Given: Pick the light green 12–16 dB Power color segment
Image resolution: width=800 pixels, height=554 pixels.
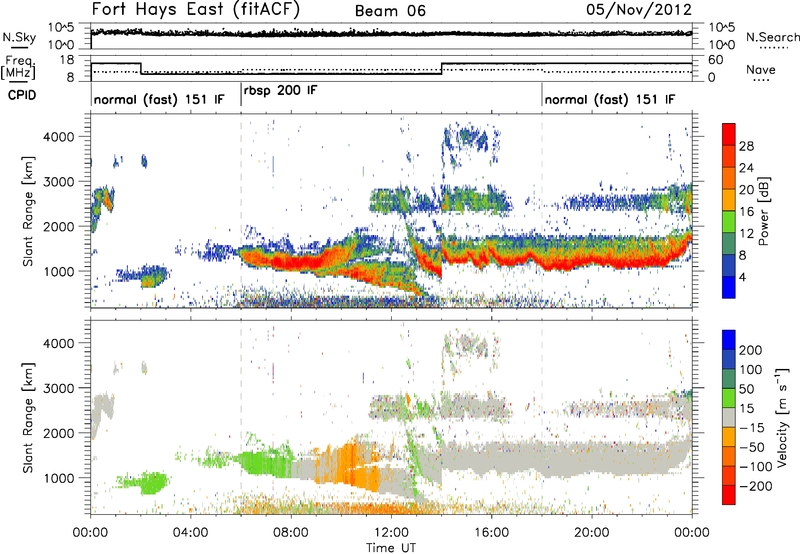Looking at the screenshot, I should pos(729,222).
